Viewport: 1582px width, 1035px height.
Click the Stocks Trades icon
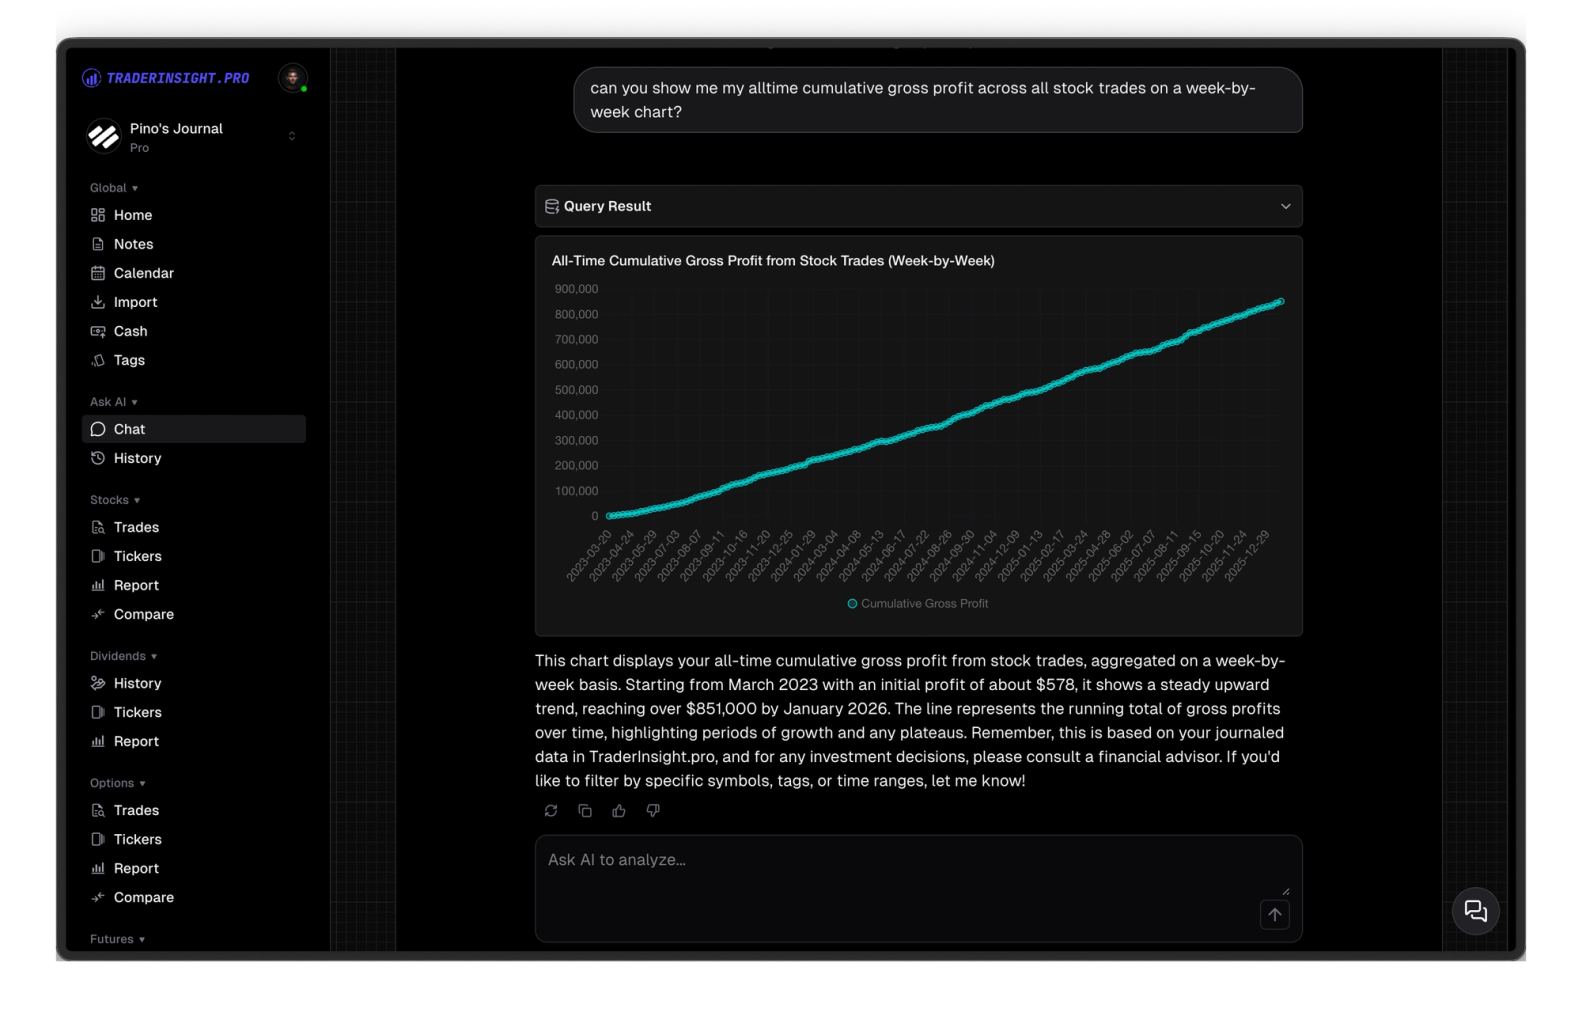click(98, 527)
